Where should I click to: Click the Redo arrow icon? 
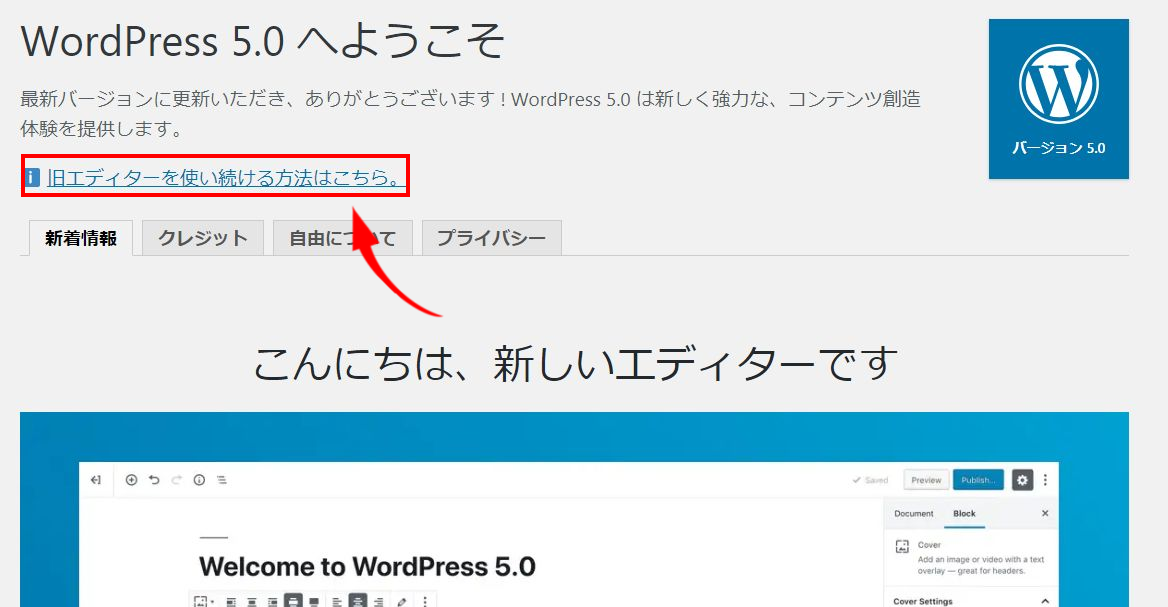[177, 480]
